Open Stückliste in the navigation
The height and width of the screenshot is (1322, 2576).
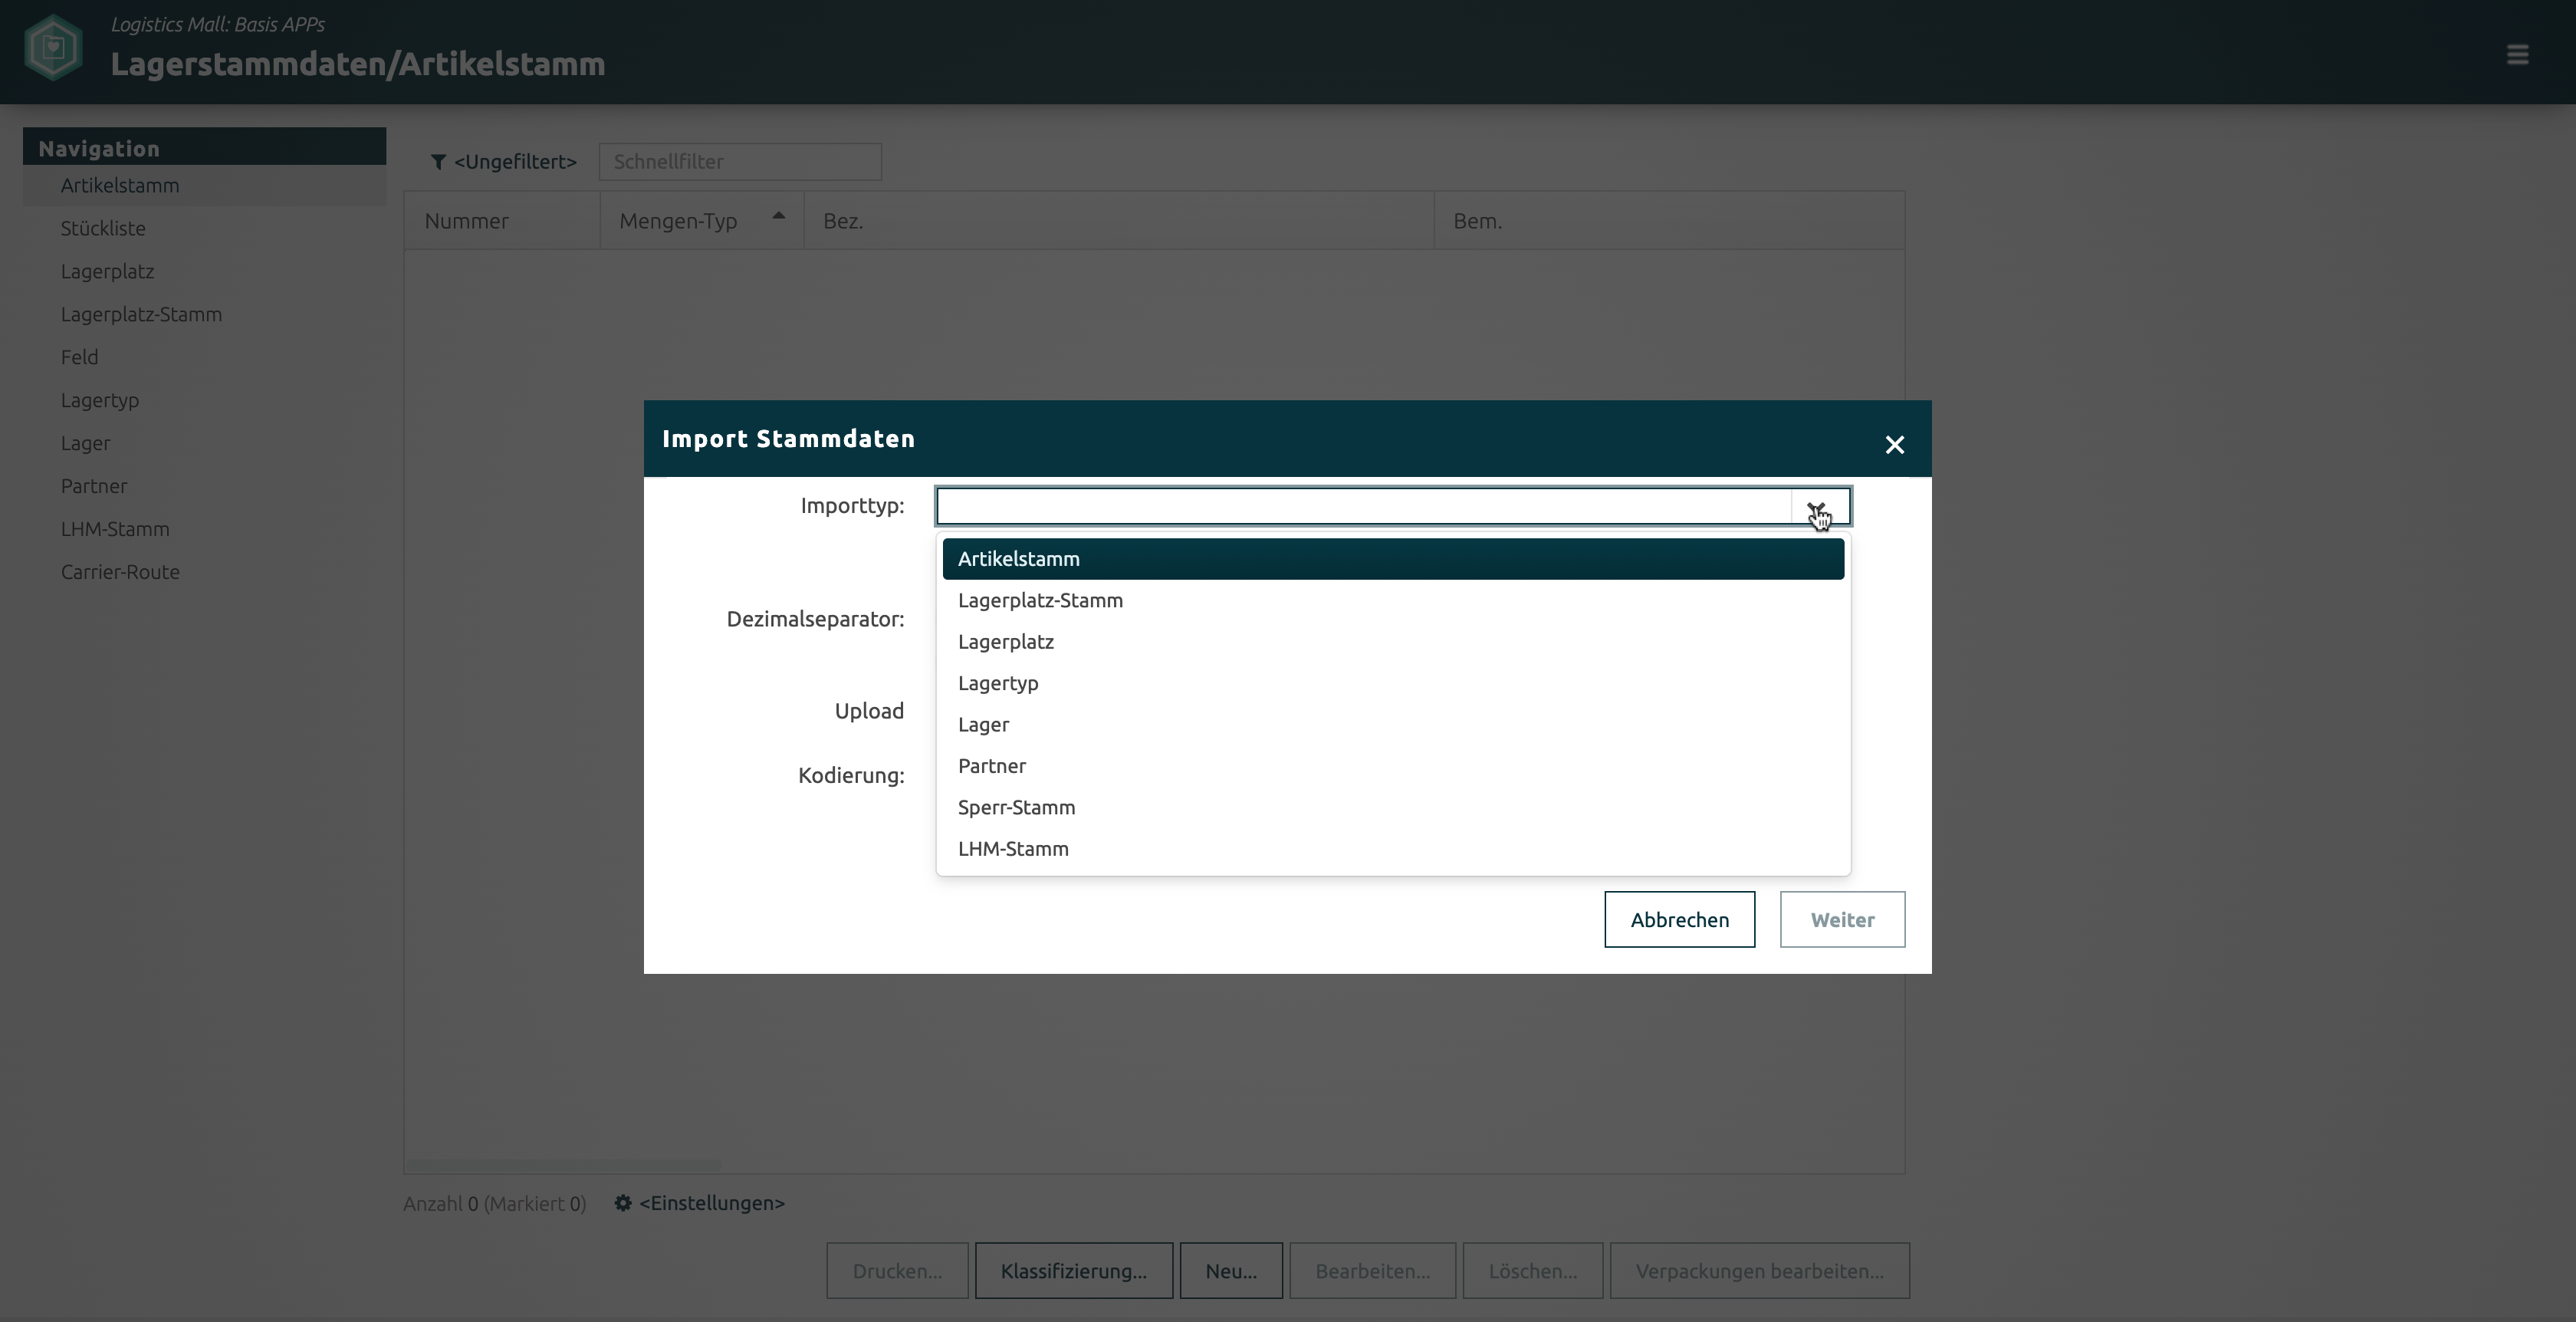[x=103, y=228]
